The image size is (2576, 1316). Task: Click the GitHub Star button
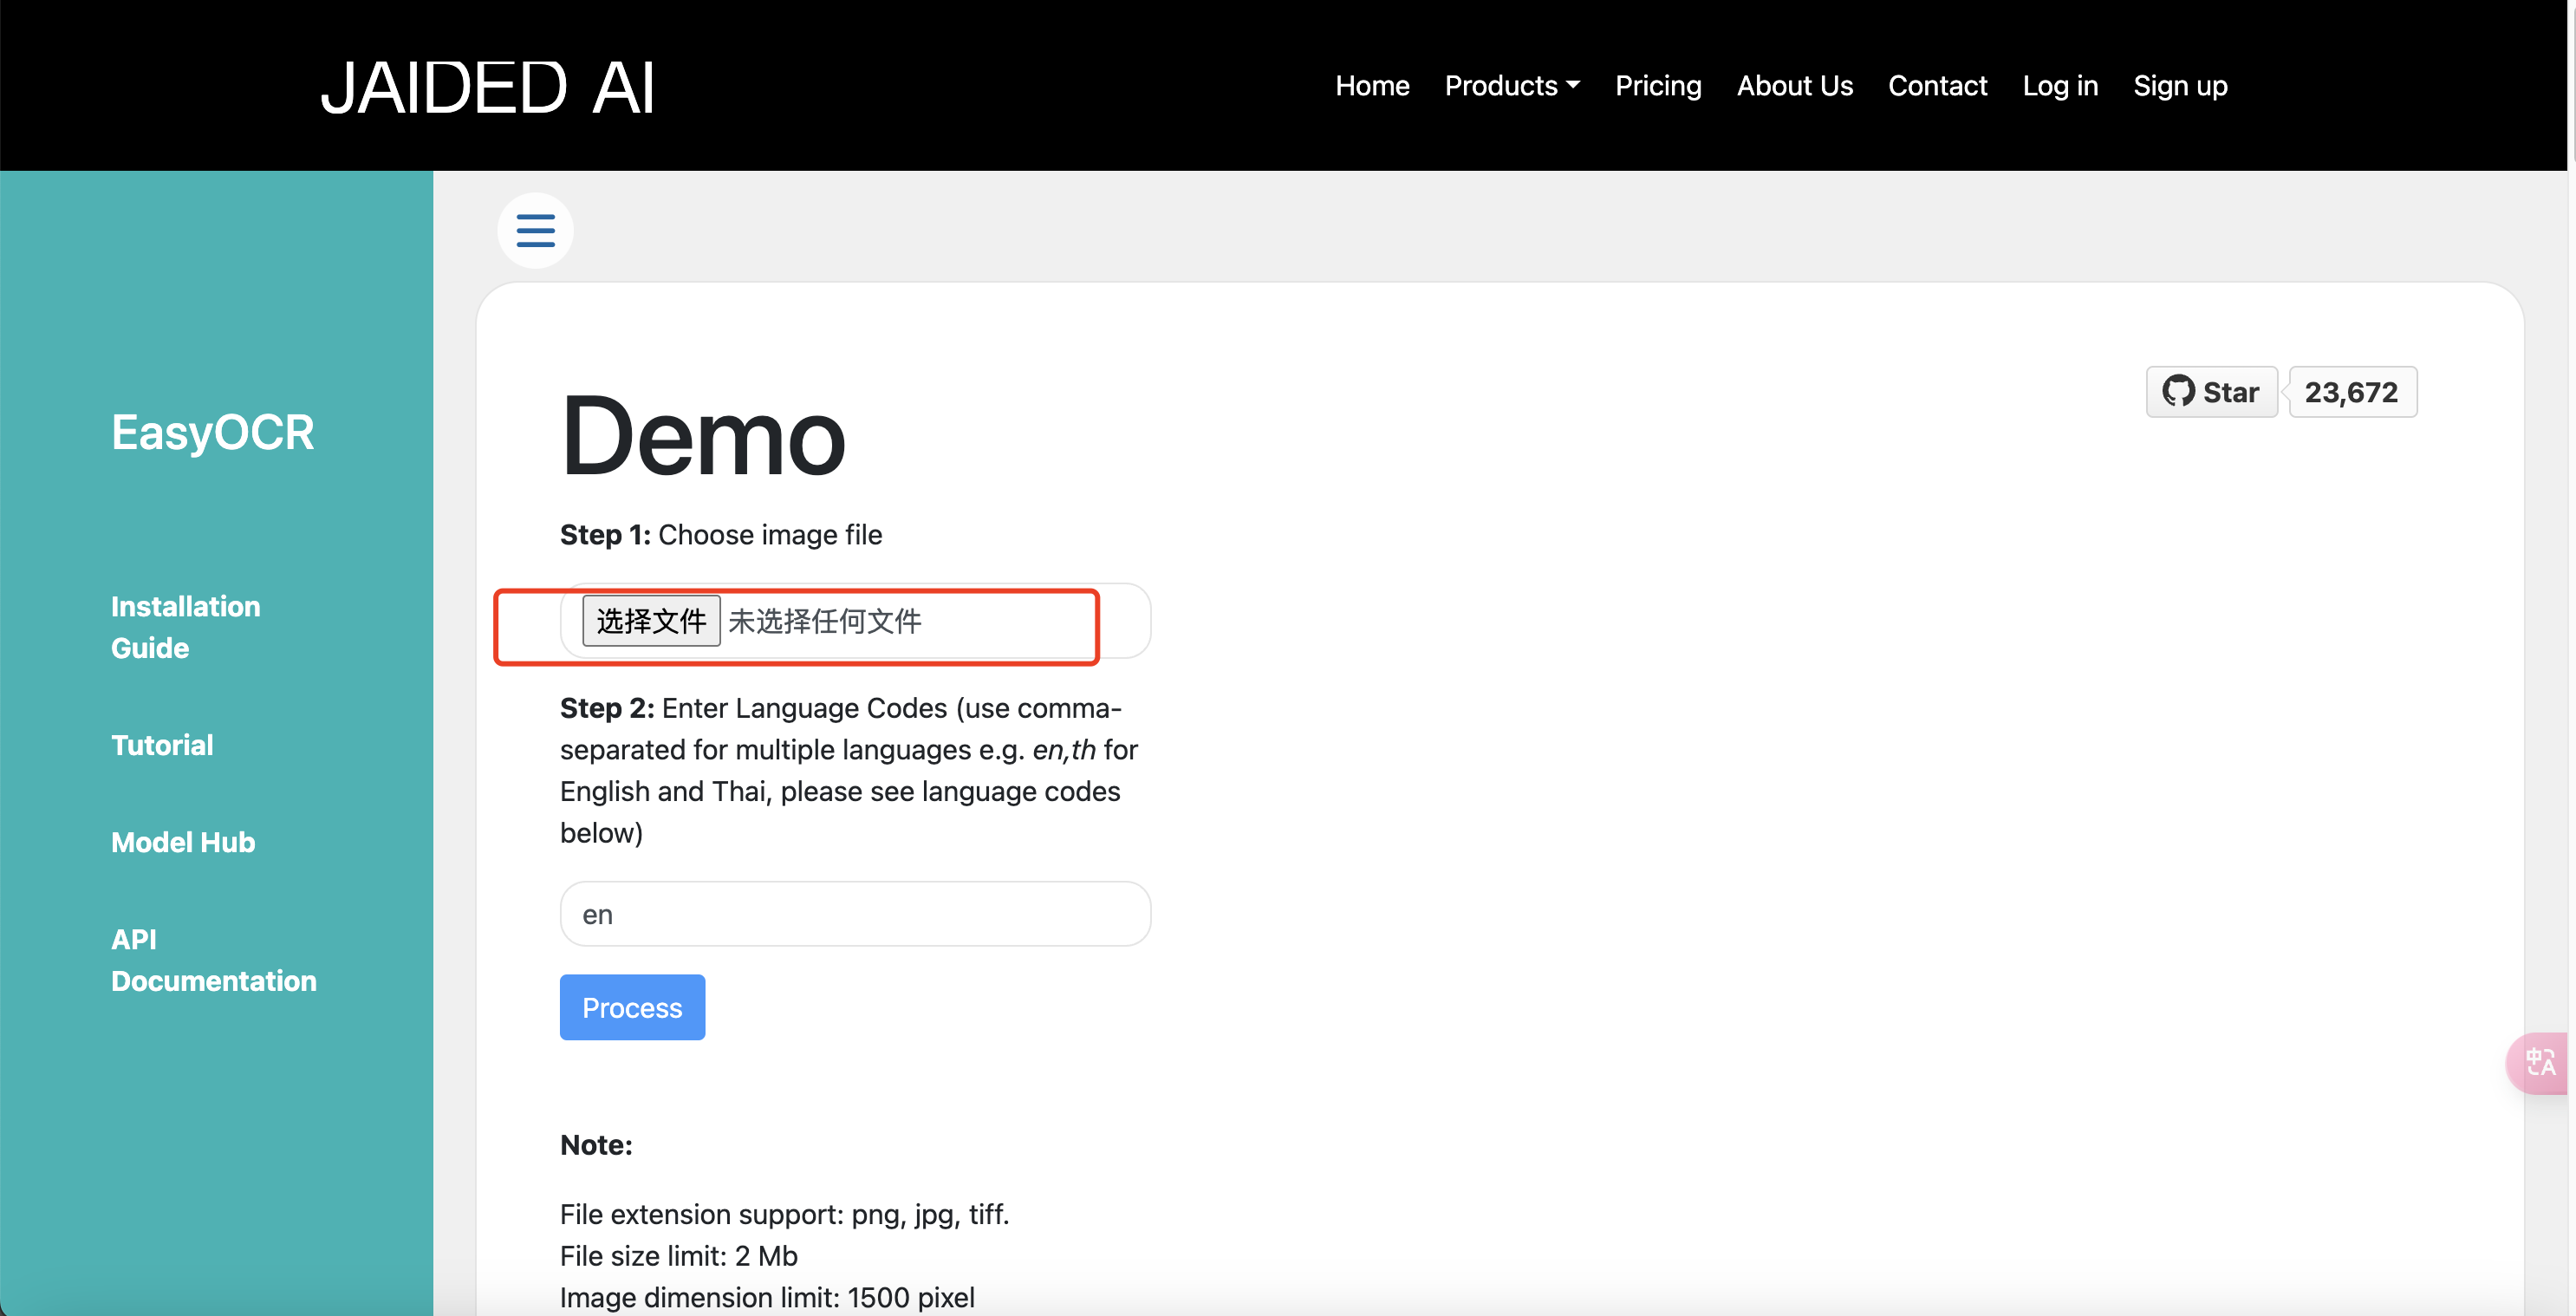[x=2210, y=392]
